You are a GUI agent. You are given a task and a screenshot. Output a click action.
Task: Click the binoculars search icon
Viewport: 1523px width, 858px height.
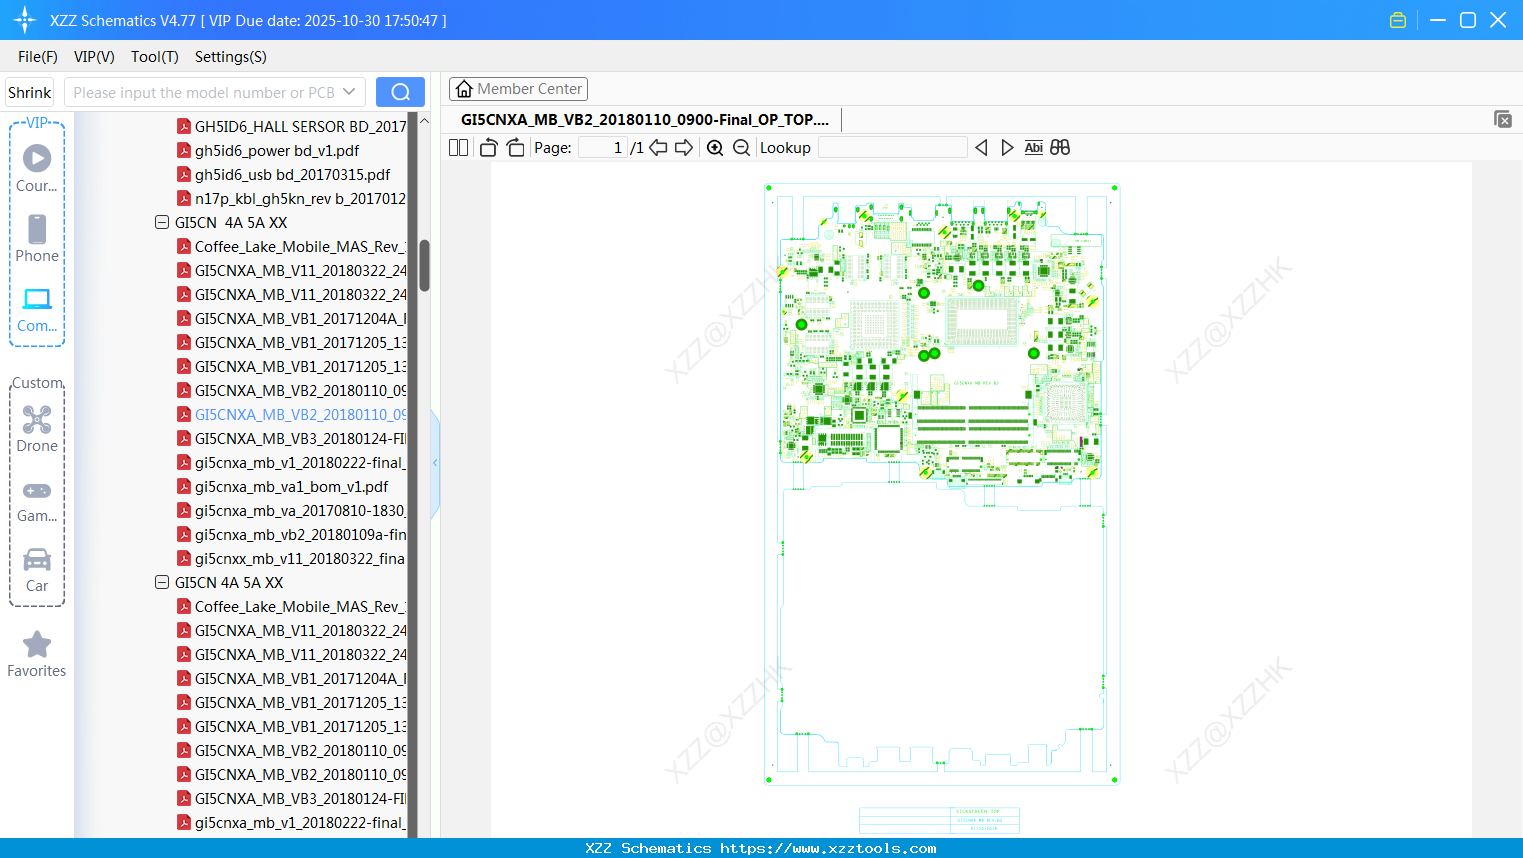click(1060, 148)
